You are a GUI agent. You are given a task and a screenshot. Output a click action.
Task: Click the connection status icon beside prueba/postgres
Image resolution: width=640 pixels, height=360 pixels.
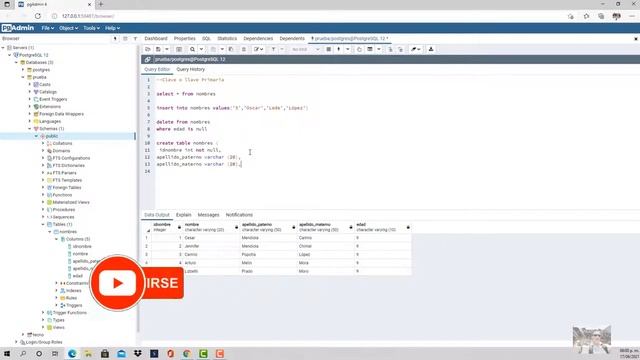tap(147, 60)
